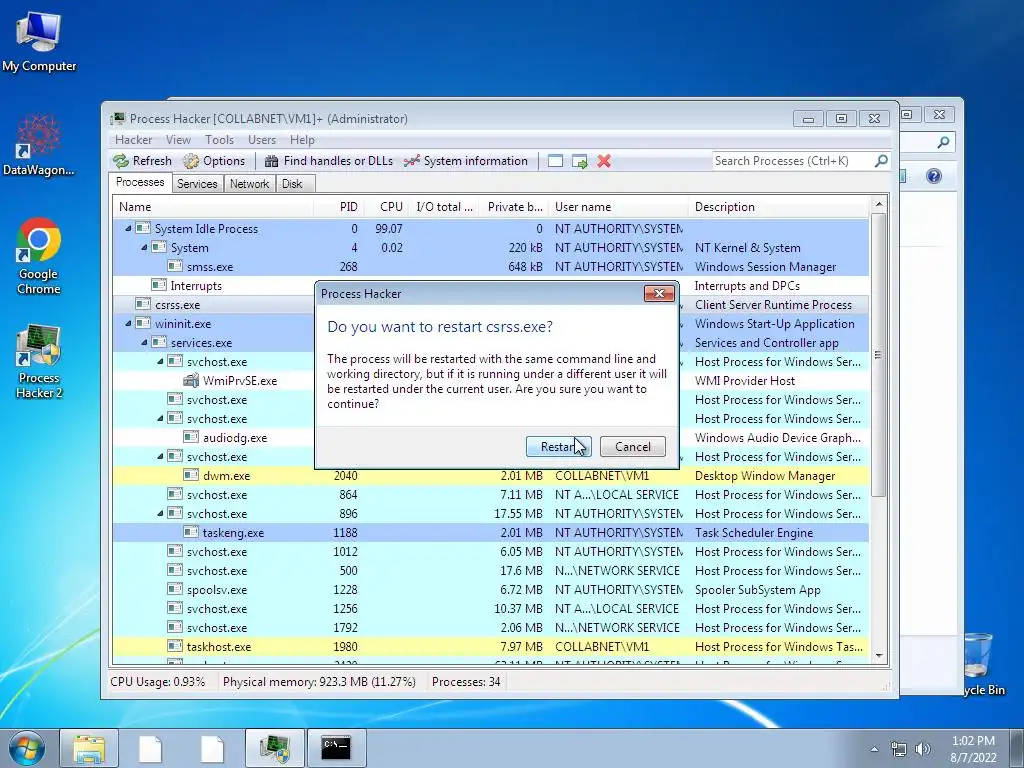Click the red X kill-window icon
Image resolution: width=1024 pixels, height=768 pixels.
coord(604,161)
